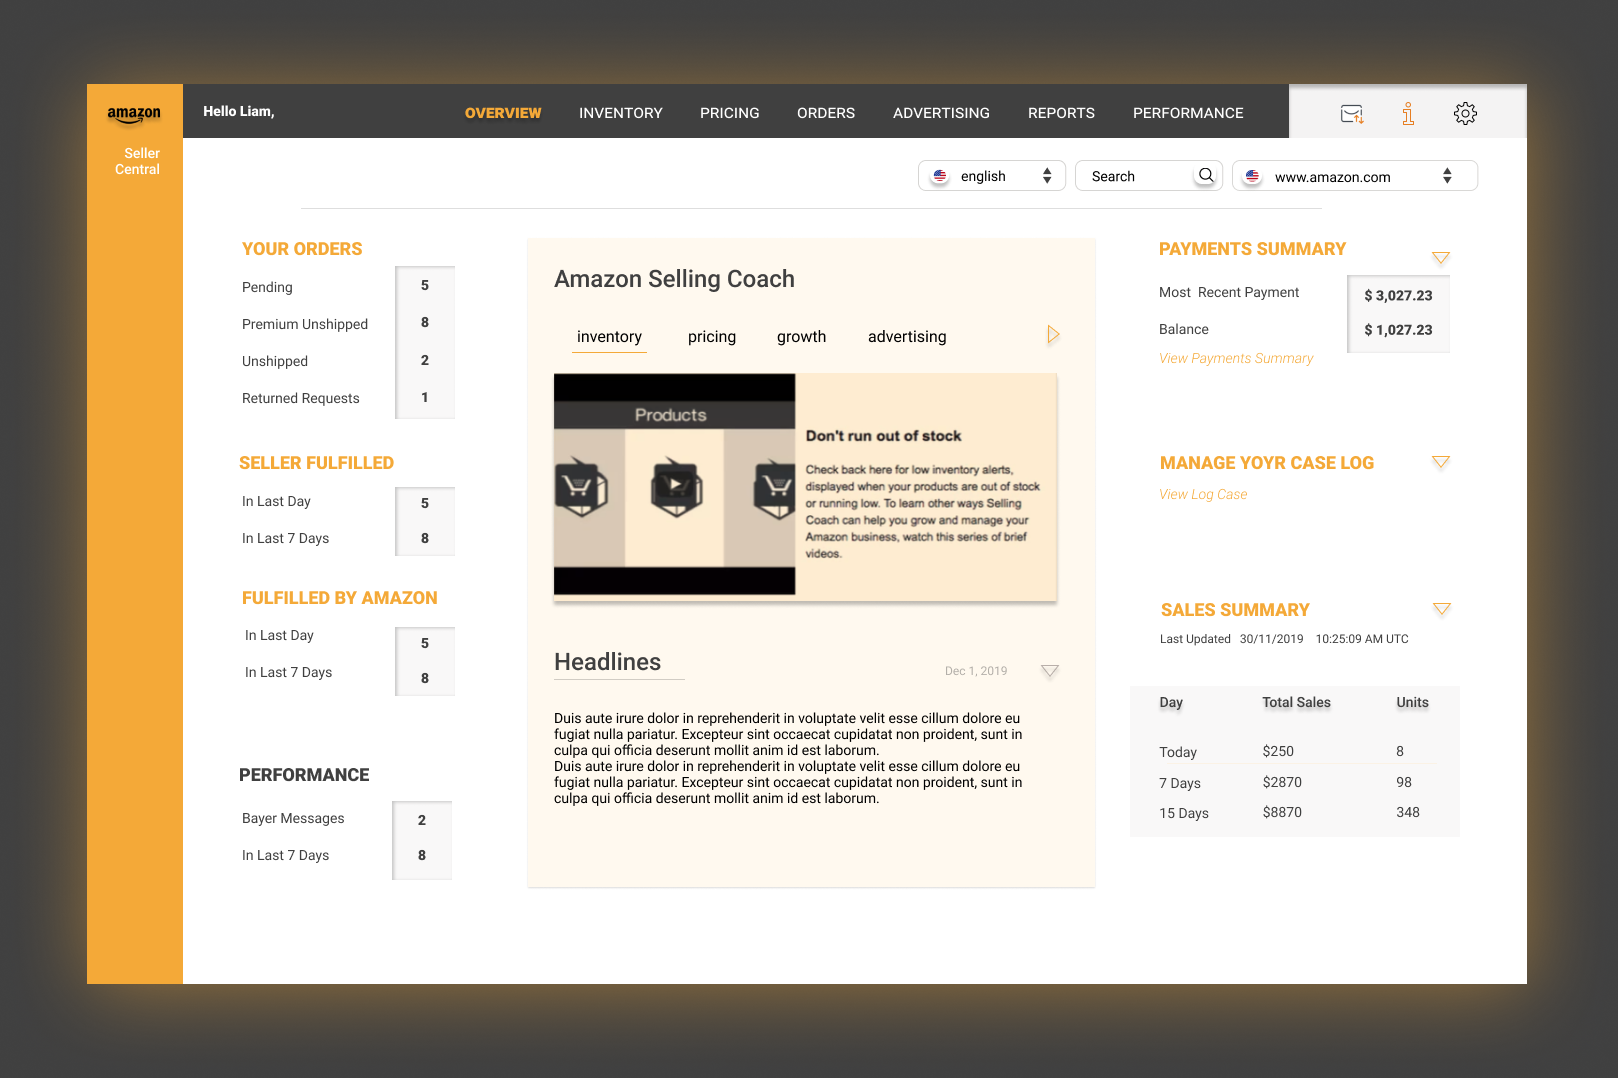The width and height of the screenshot is (1618, 1078).
Task: Click the Pending orders row
Action: [348, 287]
